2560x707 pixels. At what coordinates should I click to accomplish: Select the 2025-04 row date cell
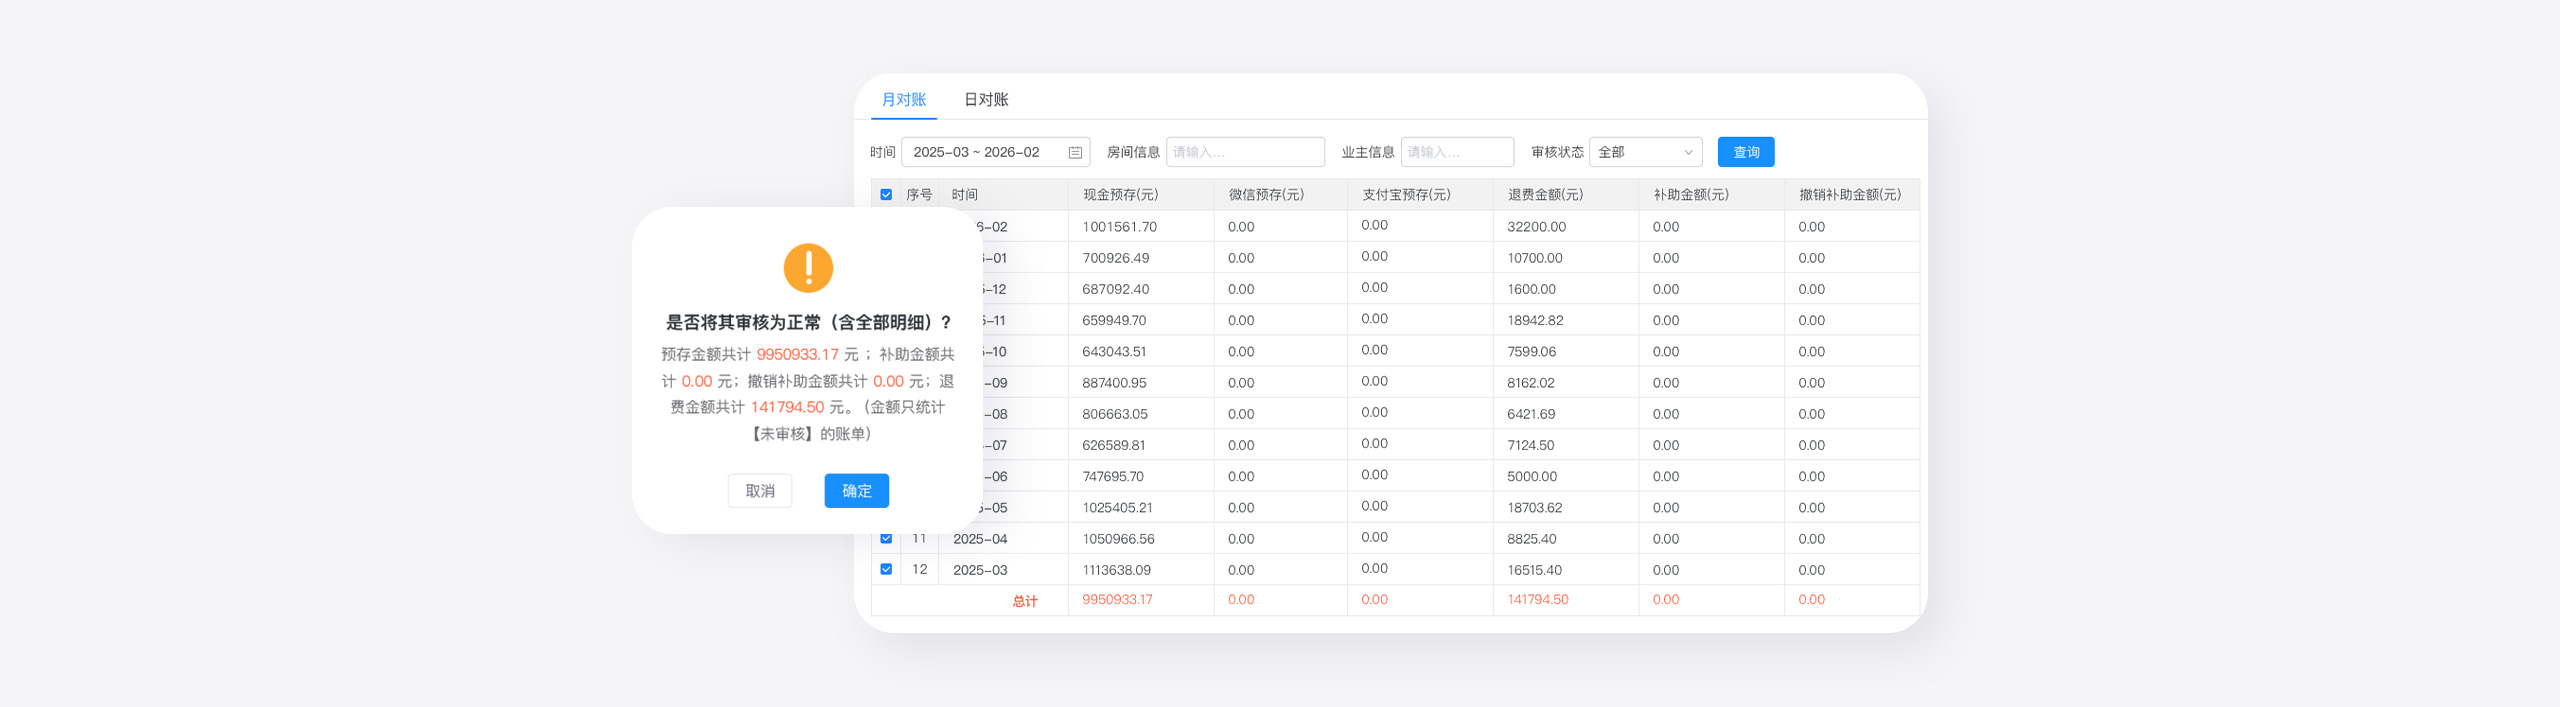980,539
